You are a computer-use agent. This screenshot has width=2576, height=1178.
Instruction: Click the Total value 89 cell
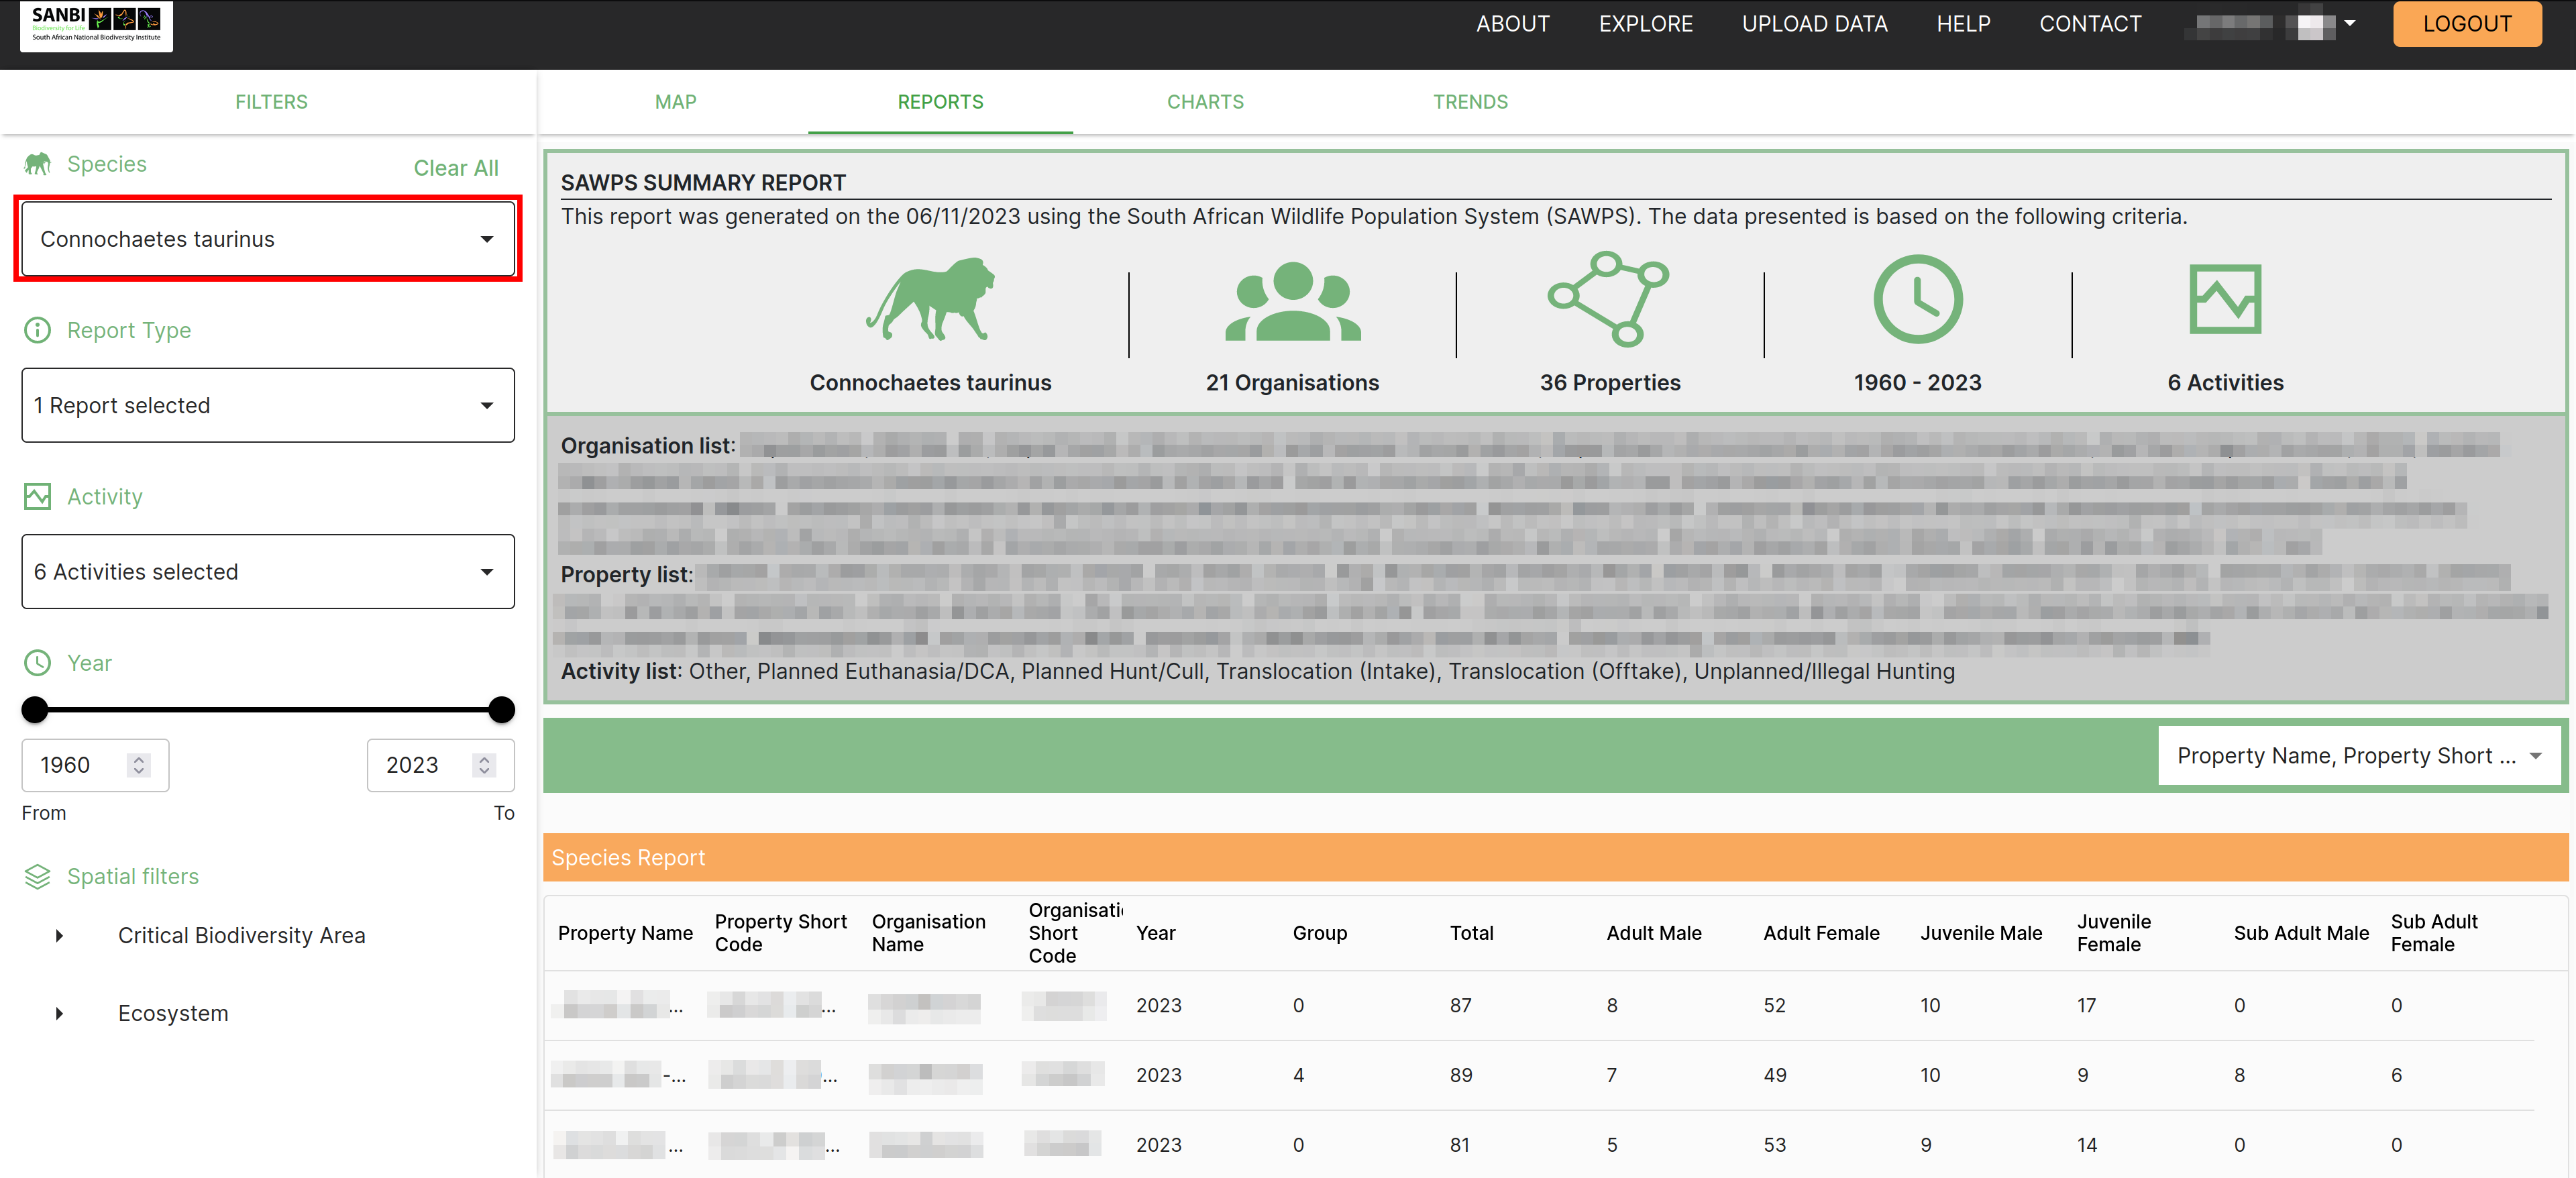1460,1076
